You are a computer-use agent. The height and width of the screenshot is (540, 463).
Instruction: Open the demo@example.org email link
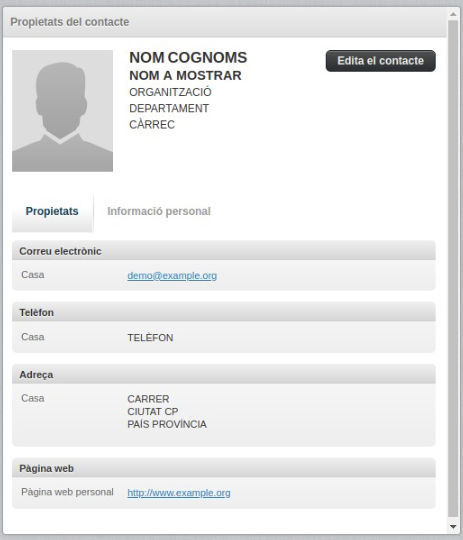click(x=172, y=276)
